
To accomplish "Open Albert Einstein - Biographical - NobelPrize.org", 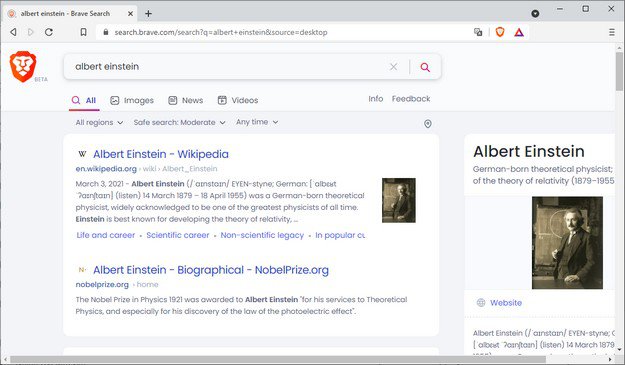I will [211, 270].
